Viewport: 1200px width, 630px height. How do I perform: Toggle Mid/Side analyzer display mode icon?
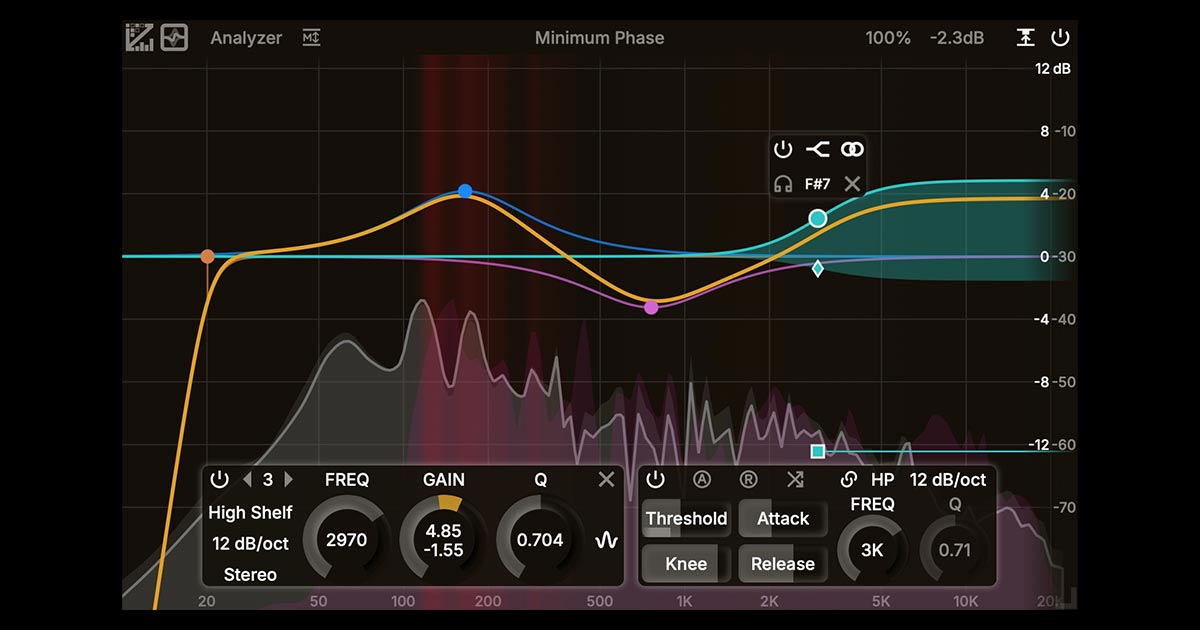(x=311, y=37)
